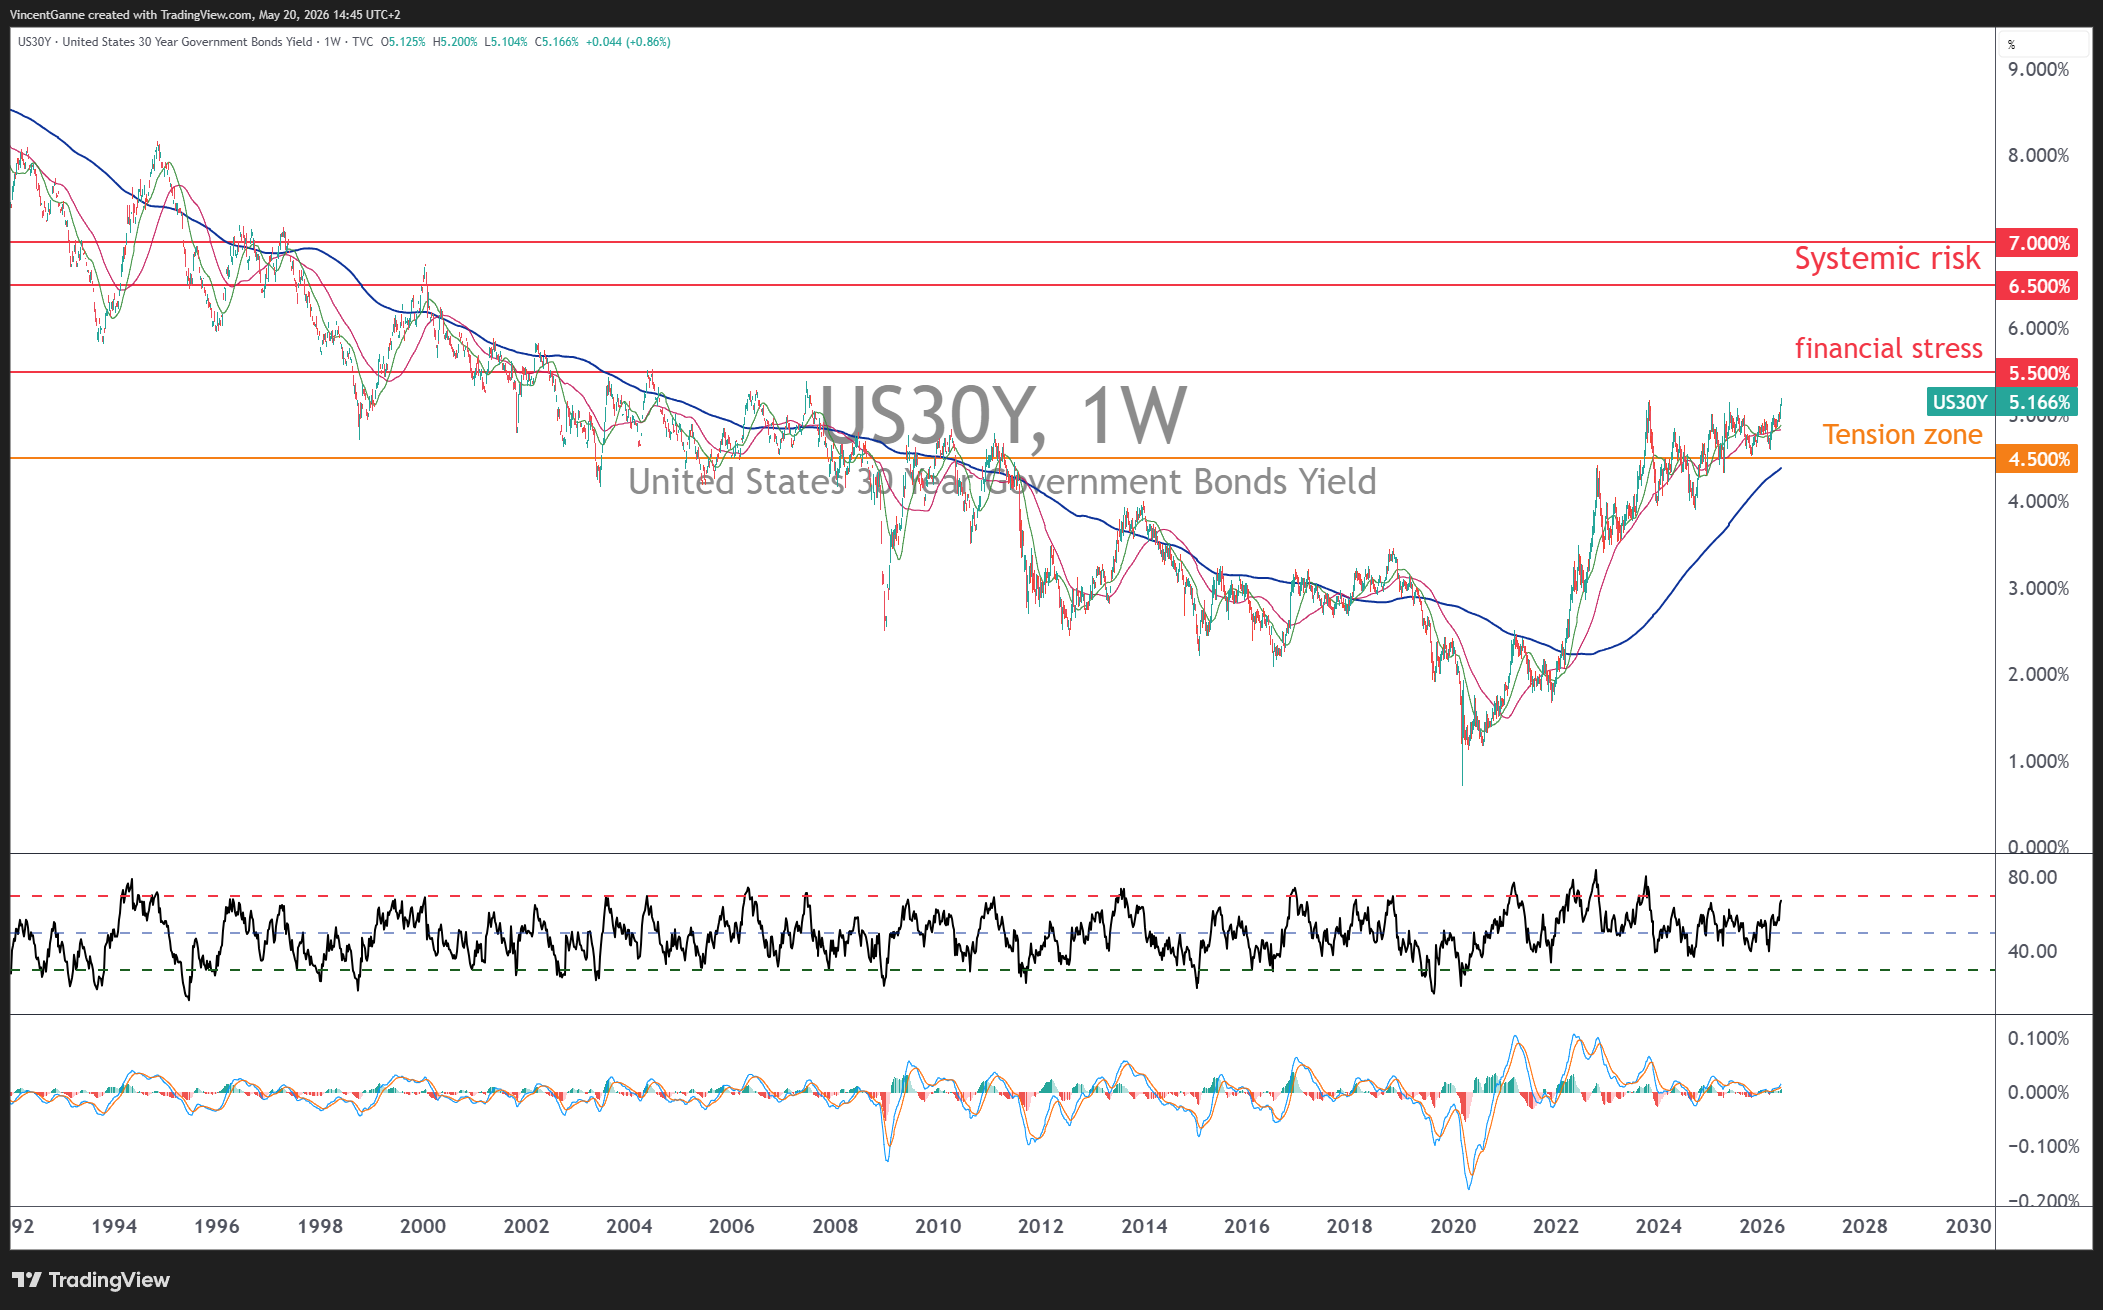The image size is (2103, 1310).
Task: Click the low value L5.104% in legend
Action: [506, 42]
